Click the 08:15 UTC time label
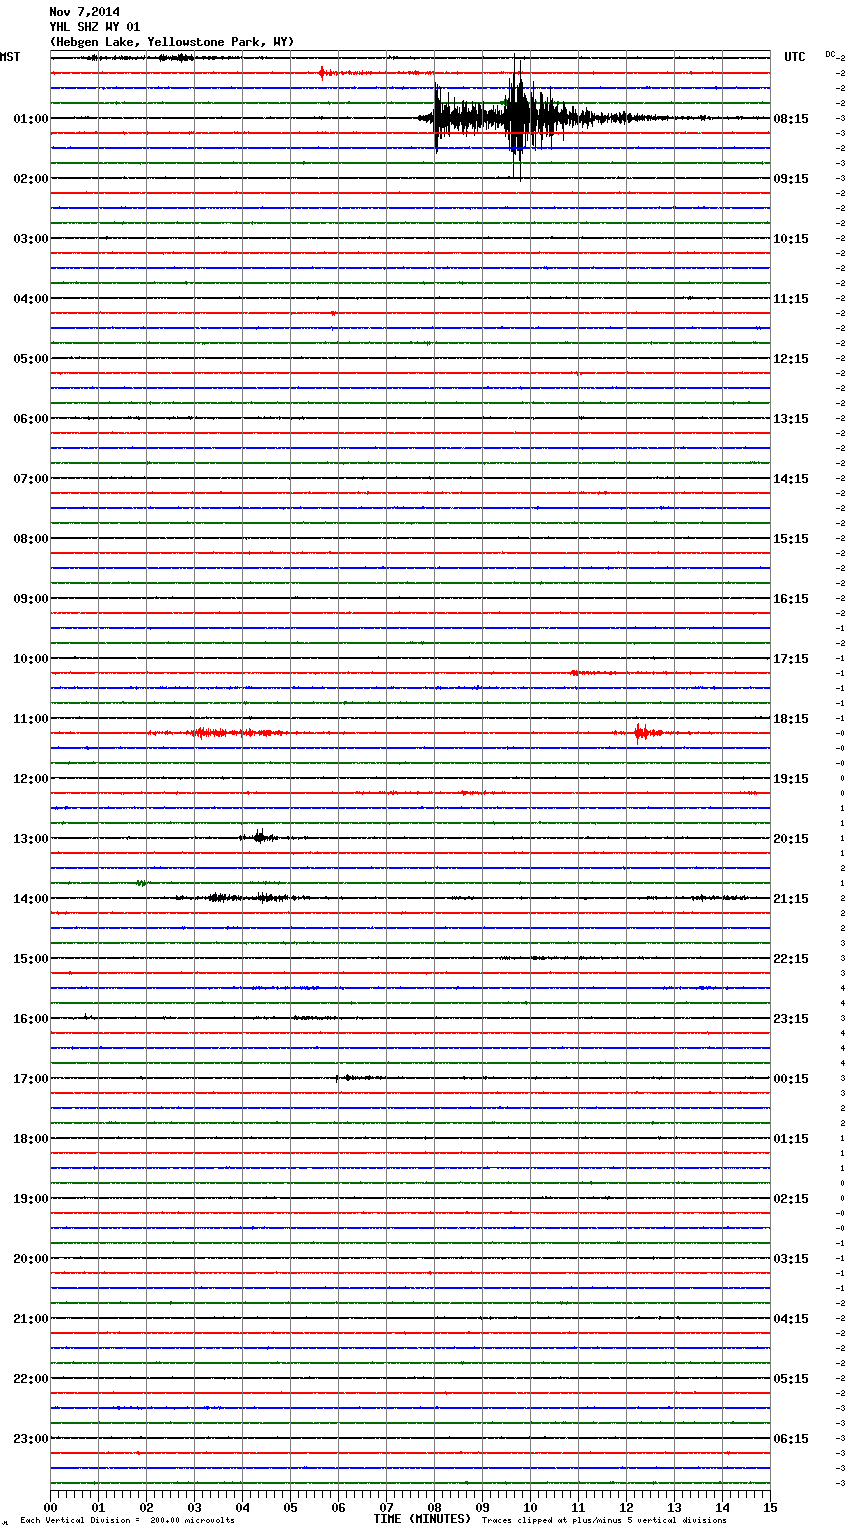This screenshot has width=850, height=1534. (791, 119)
